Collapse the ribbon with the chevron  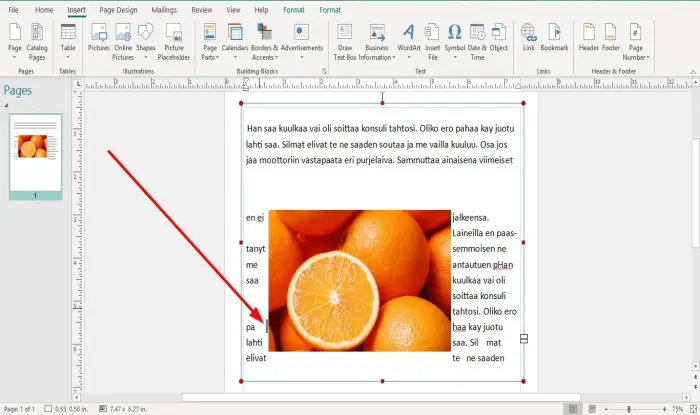[x=693, y=71]
